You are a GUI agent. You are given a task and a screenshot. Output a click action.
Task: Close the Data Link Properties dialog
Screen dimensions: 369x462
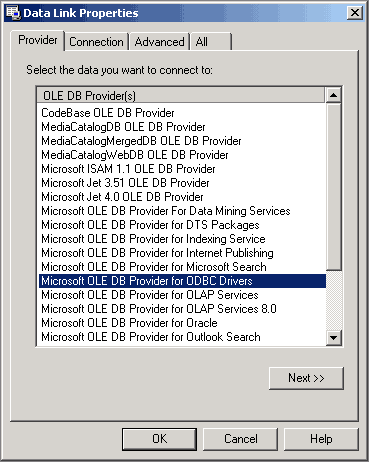click(354, 13)
